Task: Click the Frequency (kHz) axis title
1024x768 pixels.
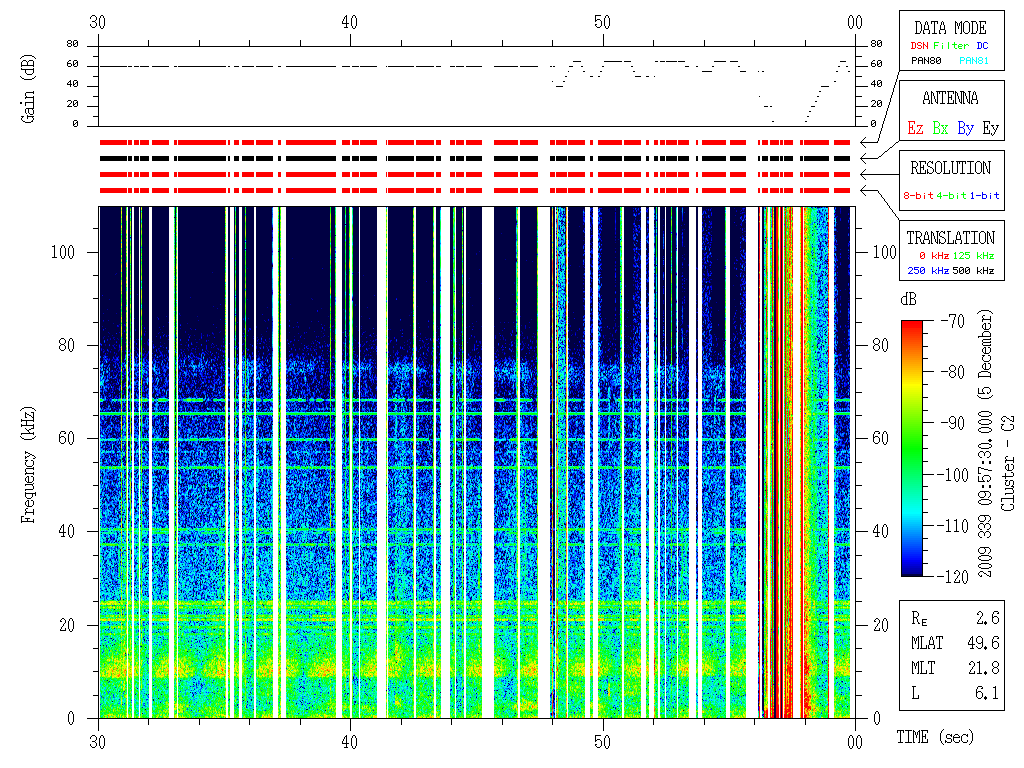Action: 29,461
